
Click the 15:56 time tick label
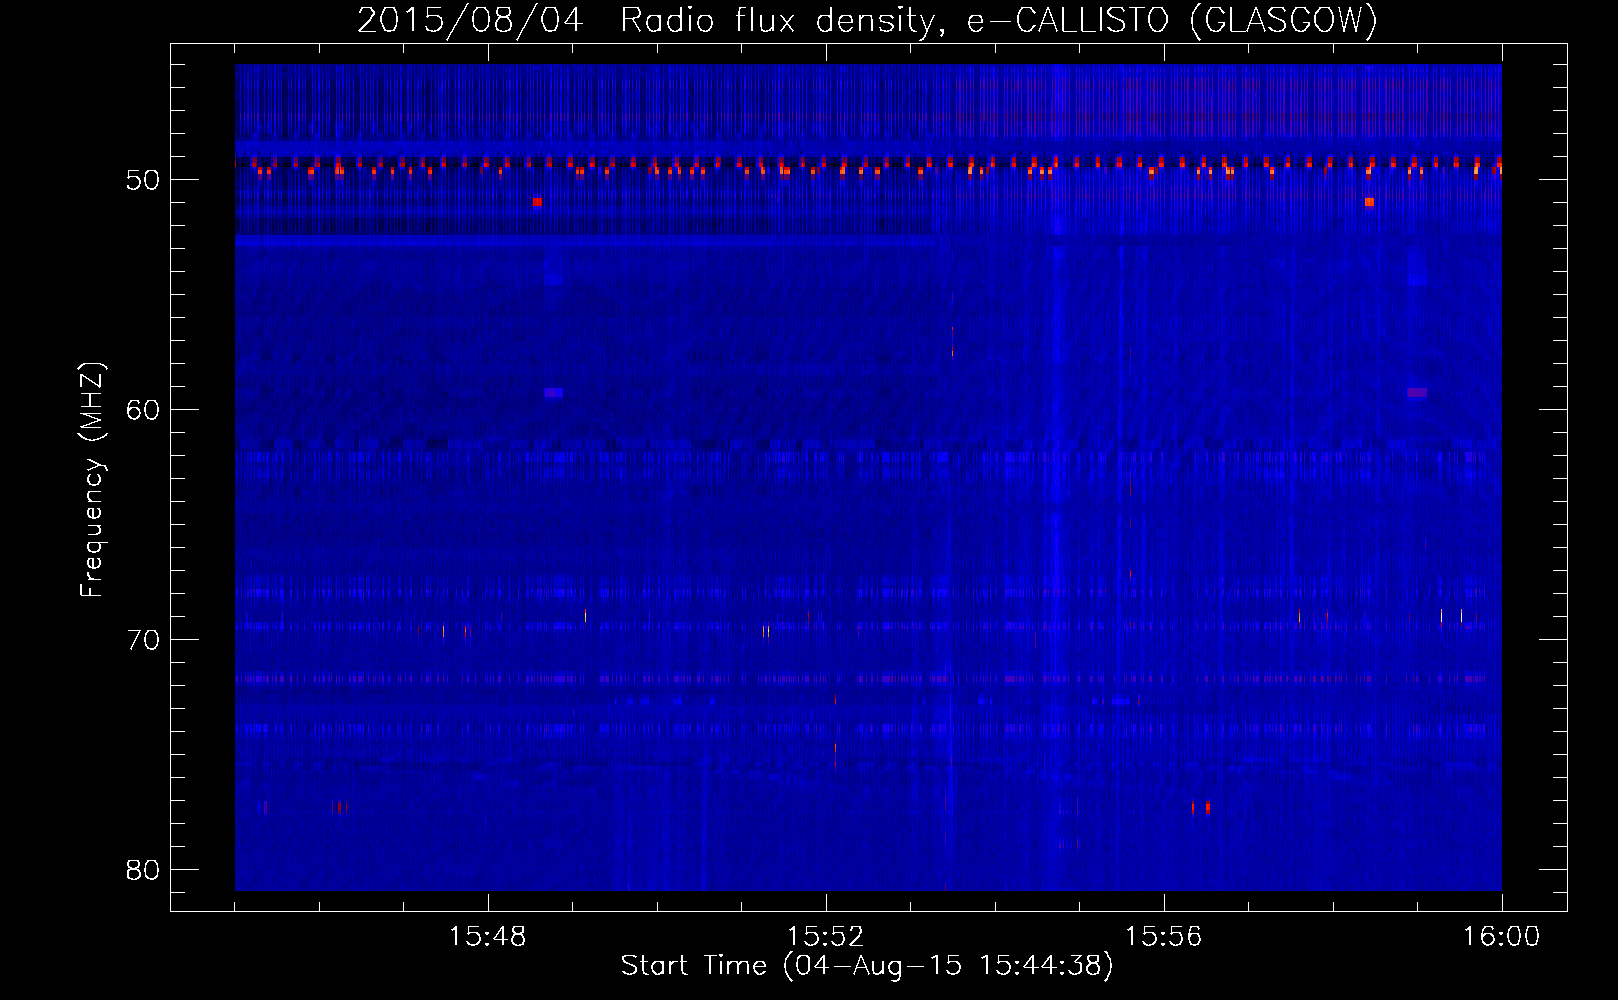[1164, 937]
